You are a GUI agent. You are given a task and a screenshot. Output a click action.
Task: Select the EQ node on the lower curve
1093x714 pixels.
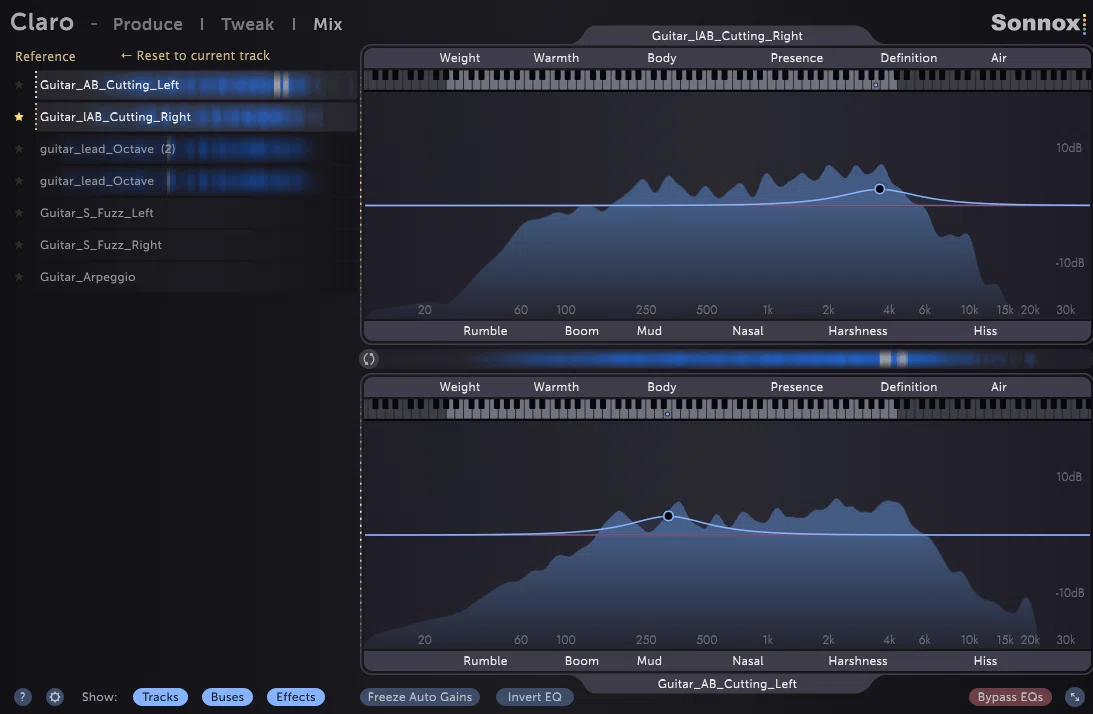(x=668, y=516)
